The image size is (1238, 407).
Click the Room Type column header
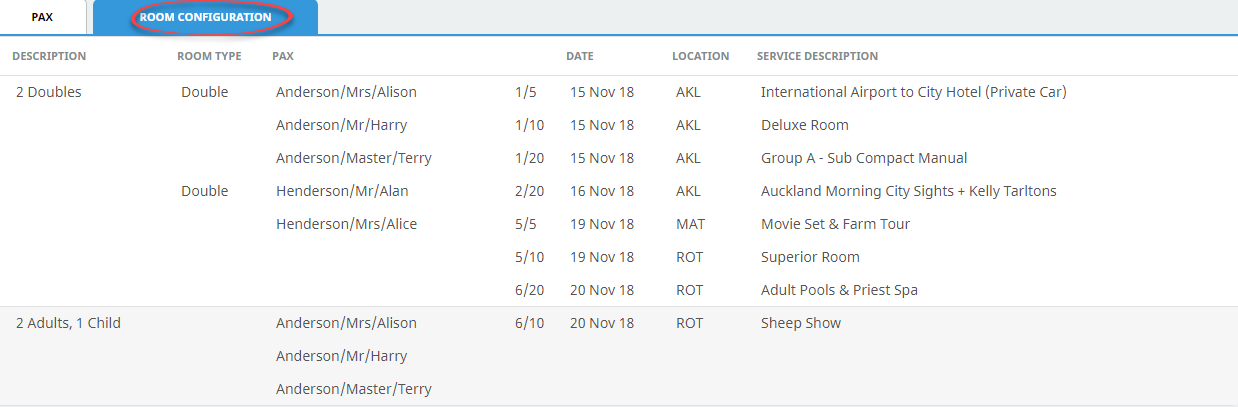(x=209, y=56)
